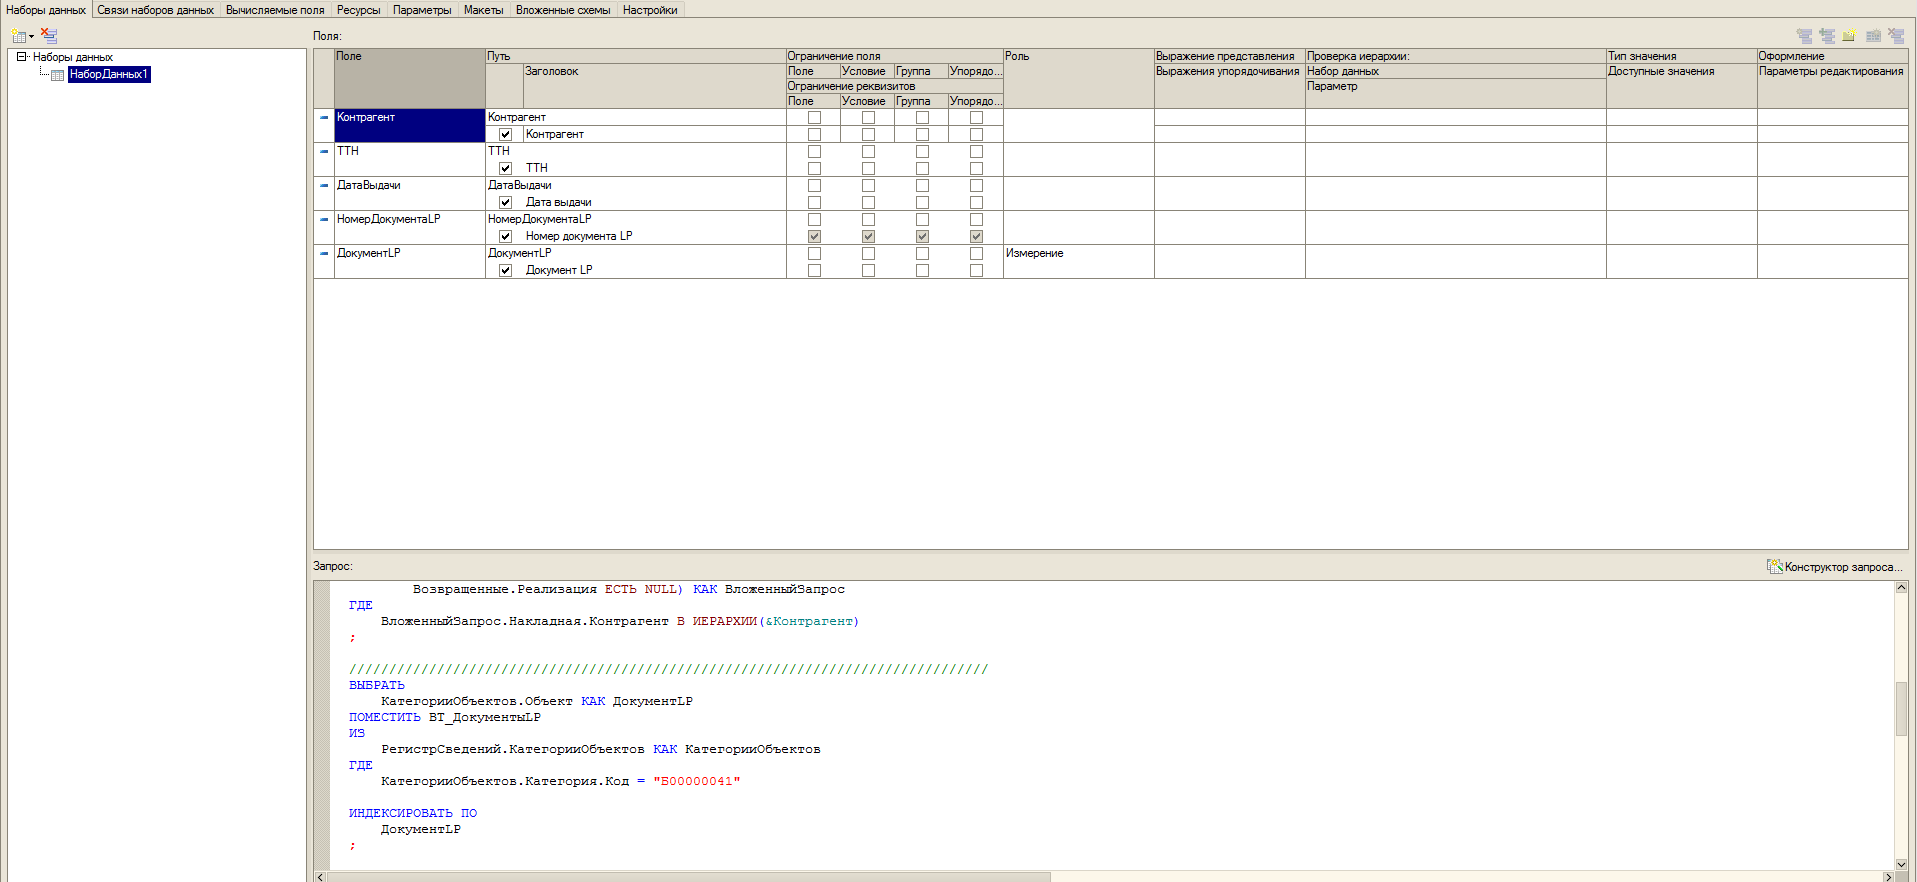Click the query horizontal scrollbar thumb

(x=689, y=877)
